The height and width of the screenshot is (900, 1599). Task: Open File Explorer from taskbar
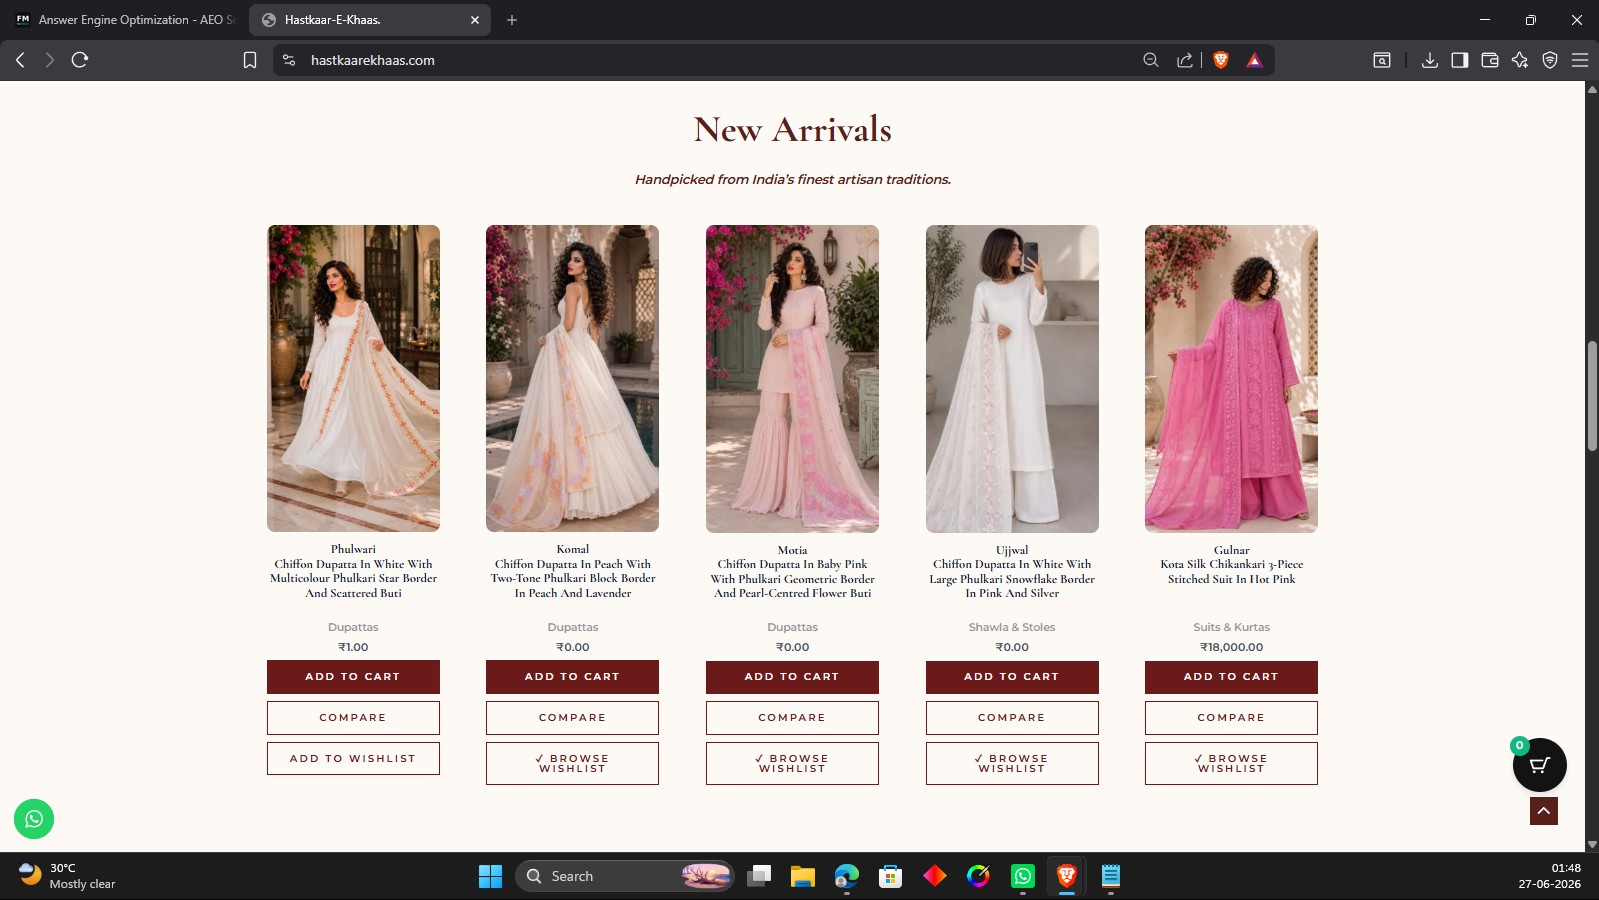pos(802,876)
